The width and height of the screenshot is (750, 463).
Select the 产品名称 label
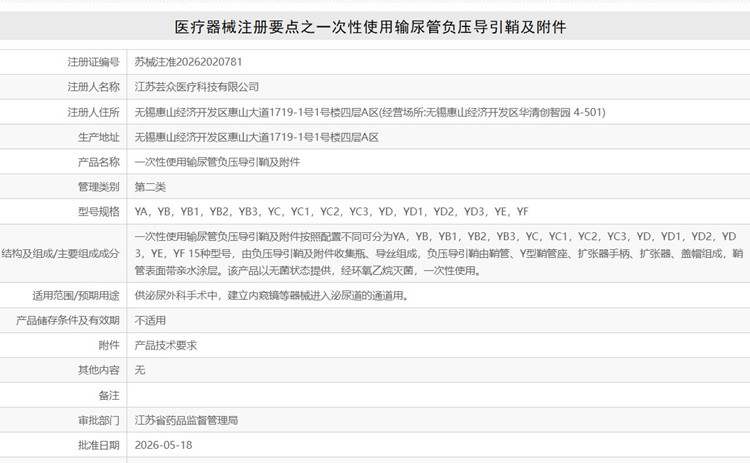(99, 162)
